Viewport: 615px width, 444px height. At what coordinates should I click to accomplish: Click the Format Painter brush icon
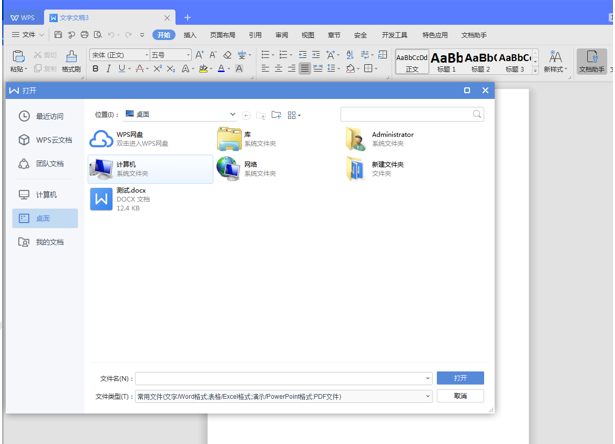[x=71, y=56]
